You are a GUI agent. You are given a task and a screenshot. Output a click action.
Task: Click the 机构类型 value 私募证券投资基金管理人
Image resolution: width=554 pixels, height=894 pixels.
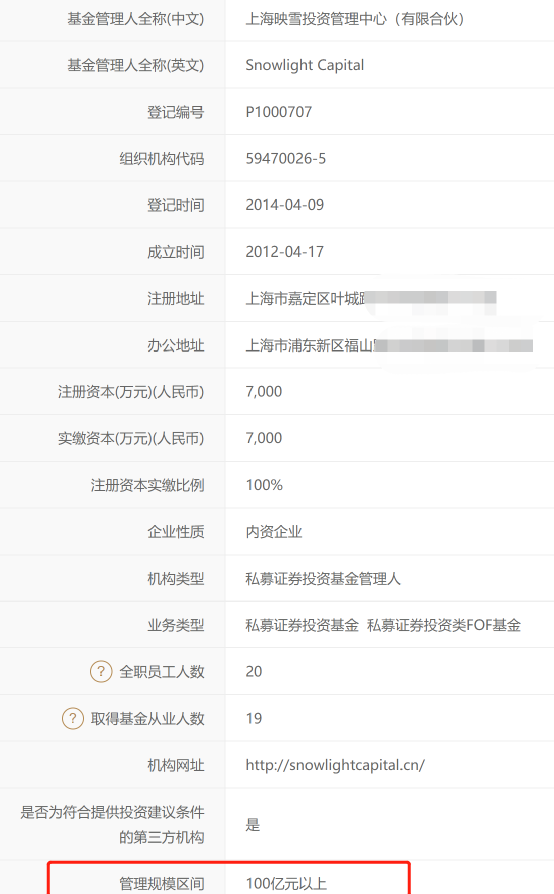click(x=323, y=579)
